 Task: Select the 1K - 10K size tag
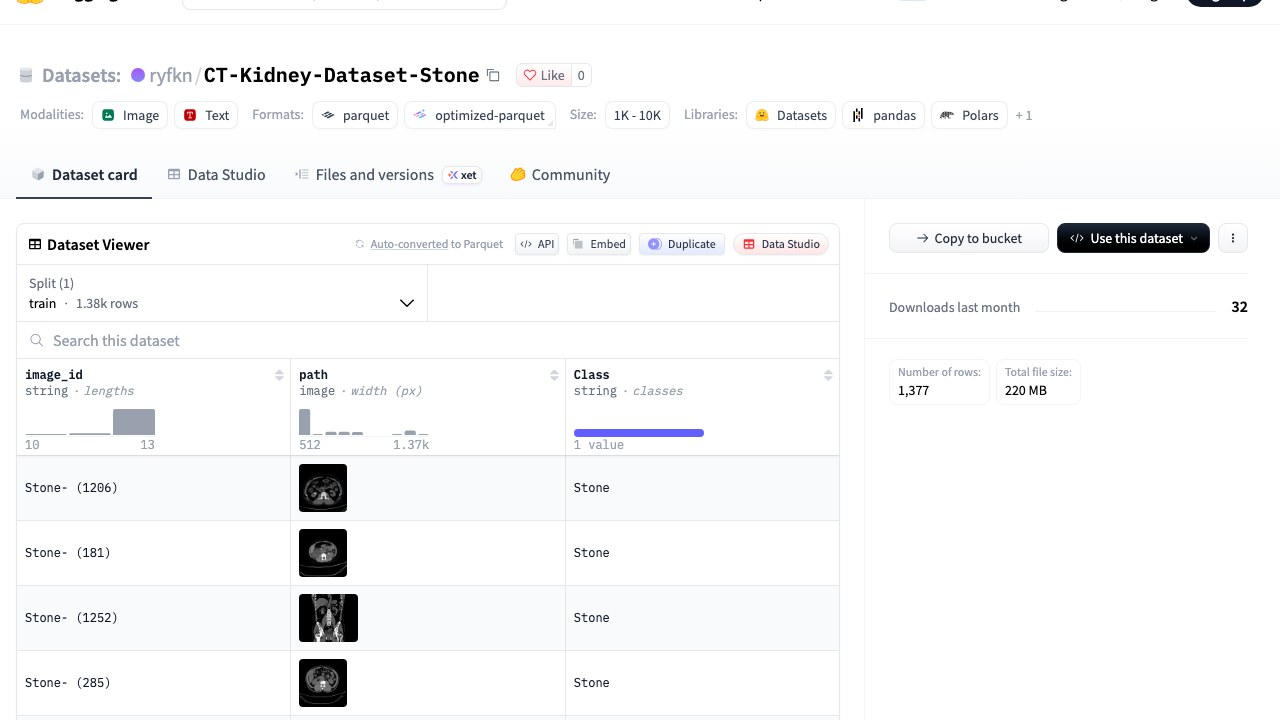coord(637,115)
